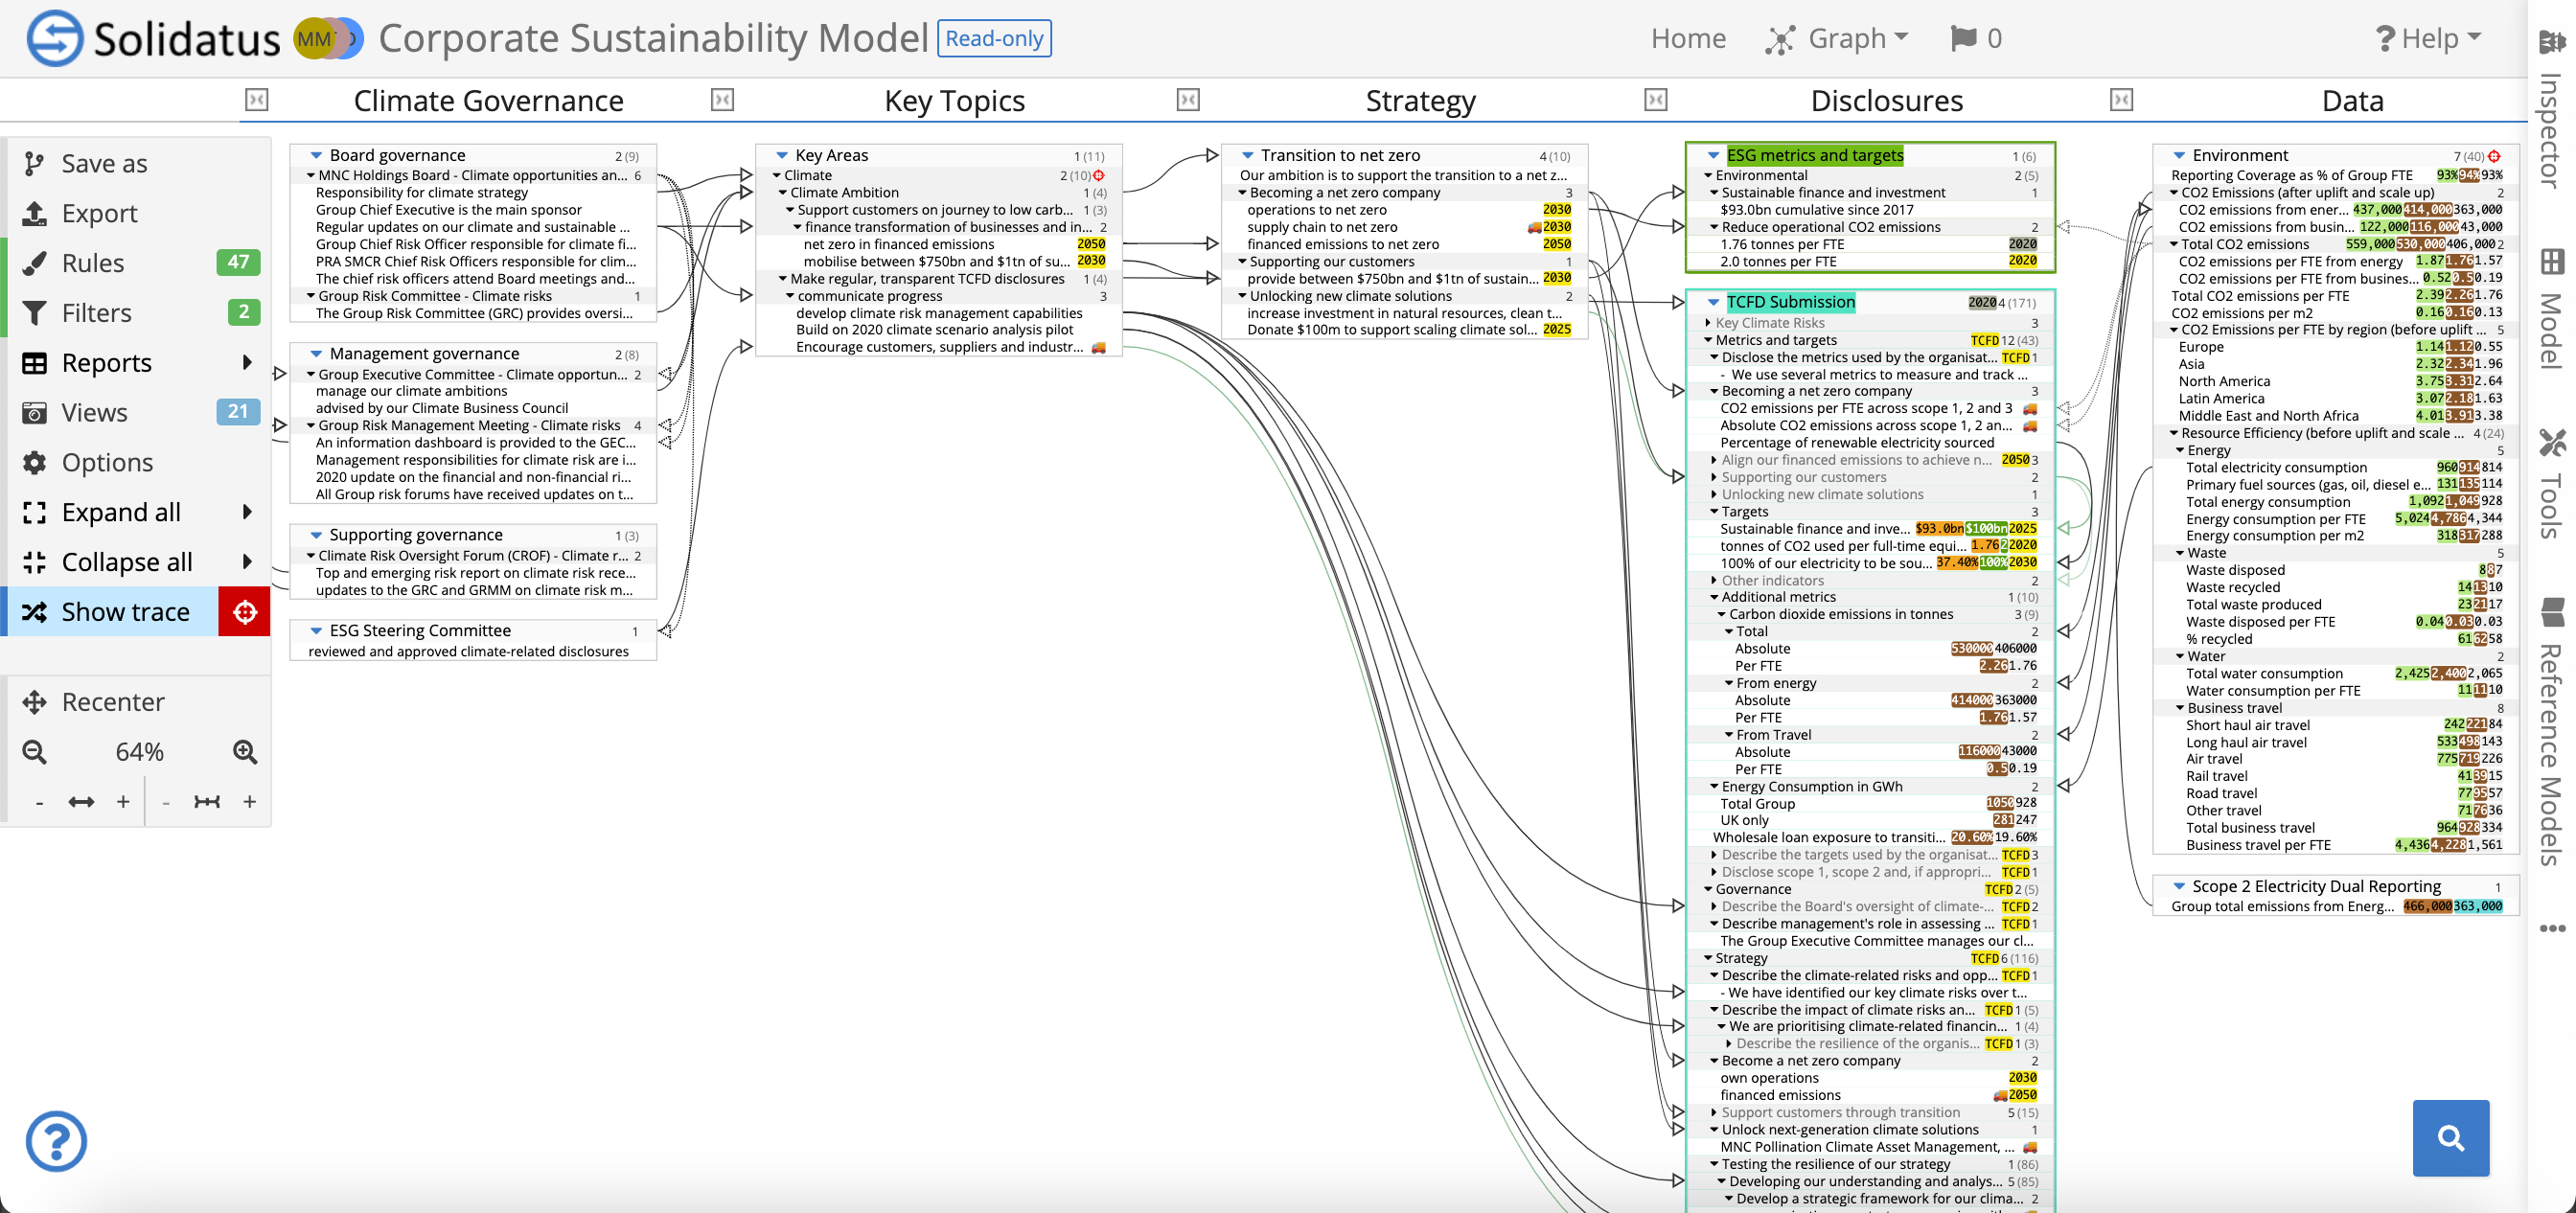Open the Reports submenu
This screenshot has height=1213, width=2576.
tap(107, 363)
